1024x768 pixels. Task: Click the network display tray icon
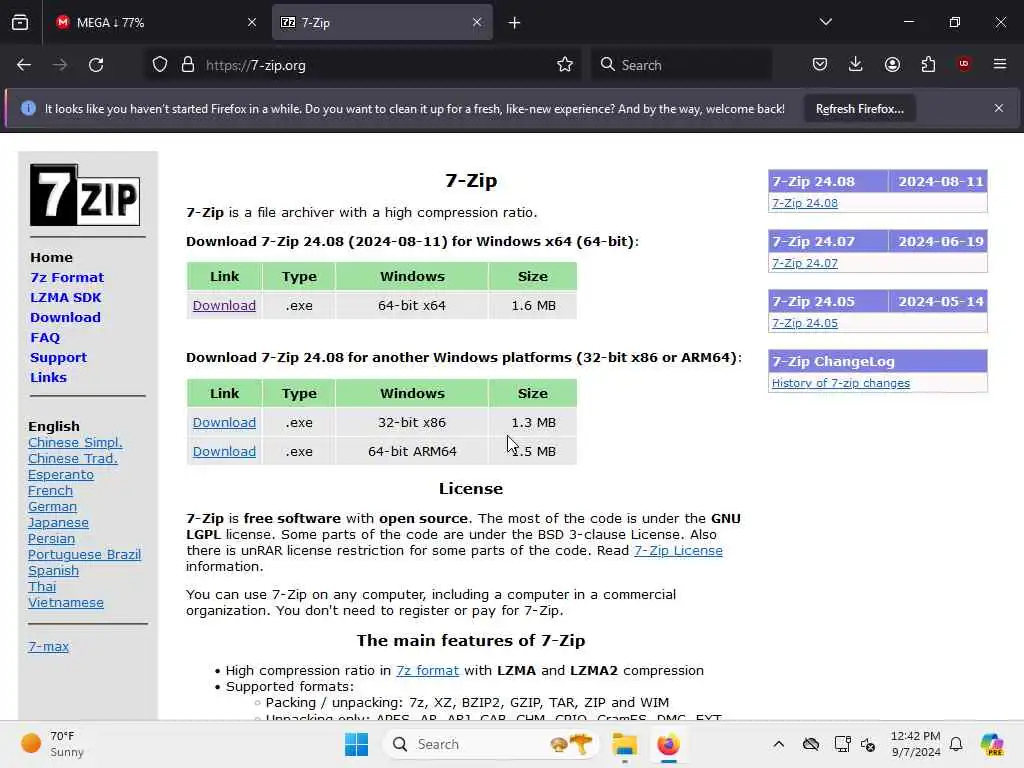842,744
